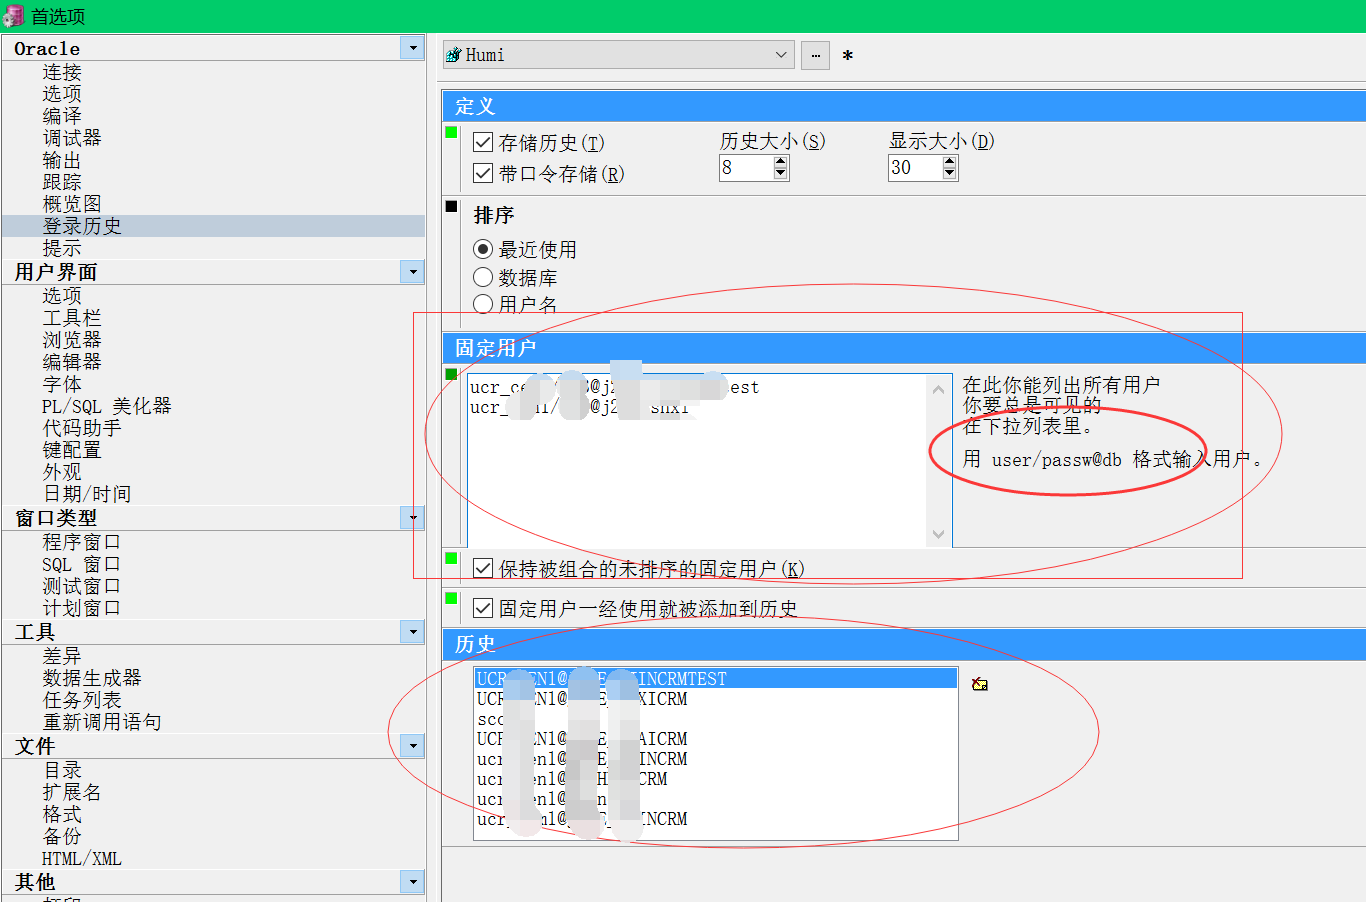Click green indicator beside 固定用户 list
The image size is (1366, 902).
tap(451, 374)
